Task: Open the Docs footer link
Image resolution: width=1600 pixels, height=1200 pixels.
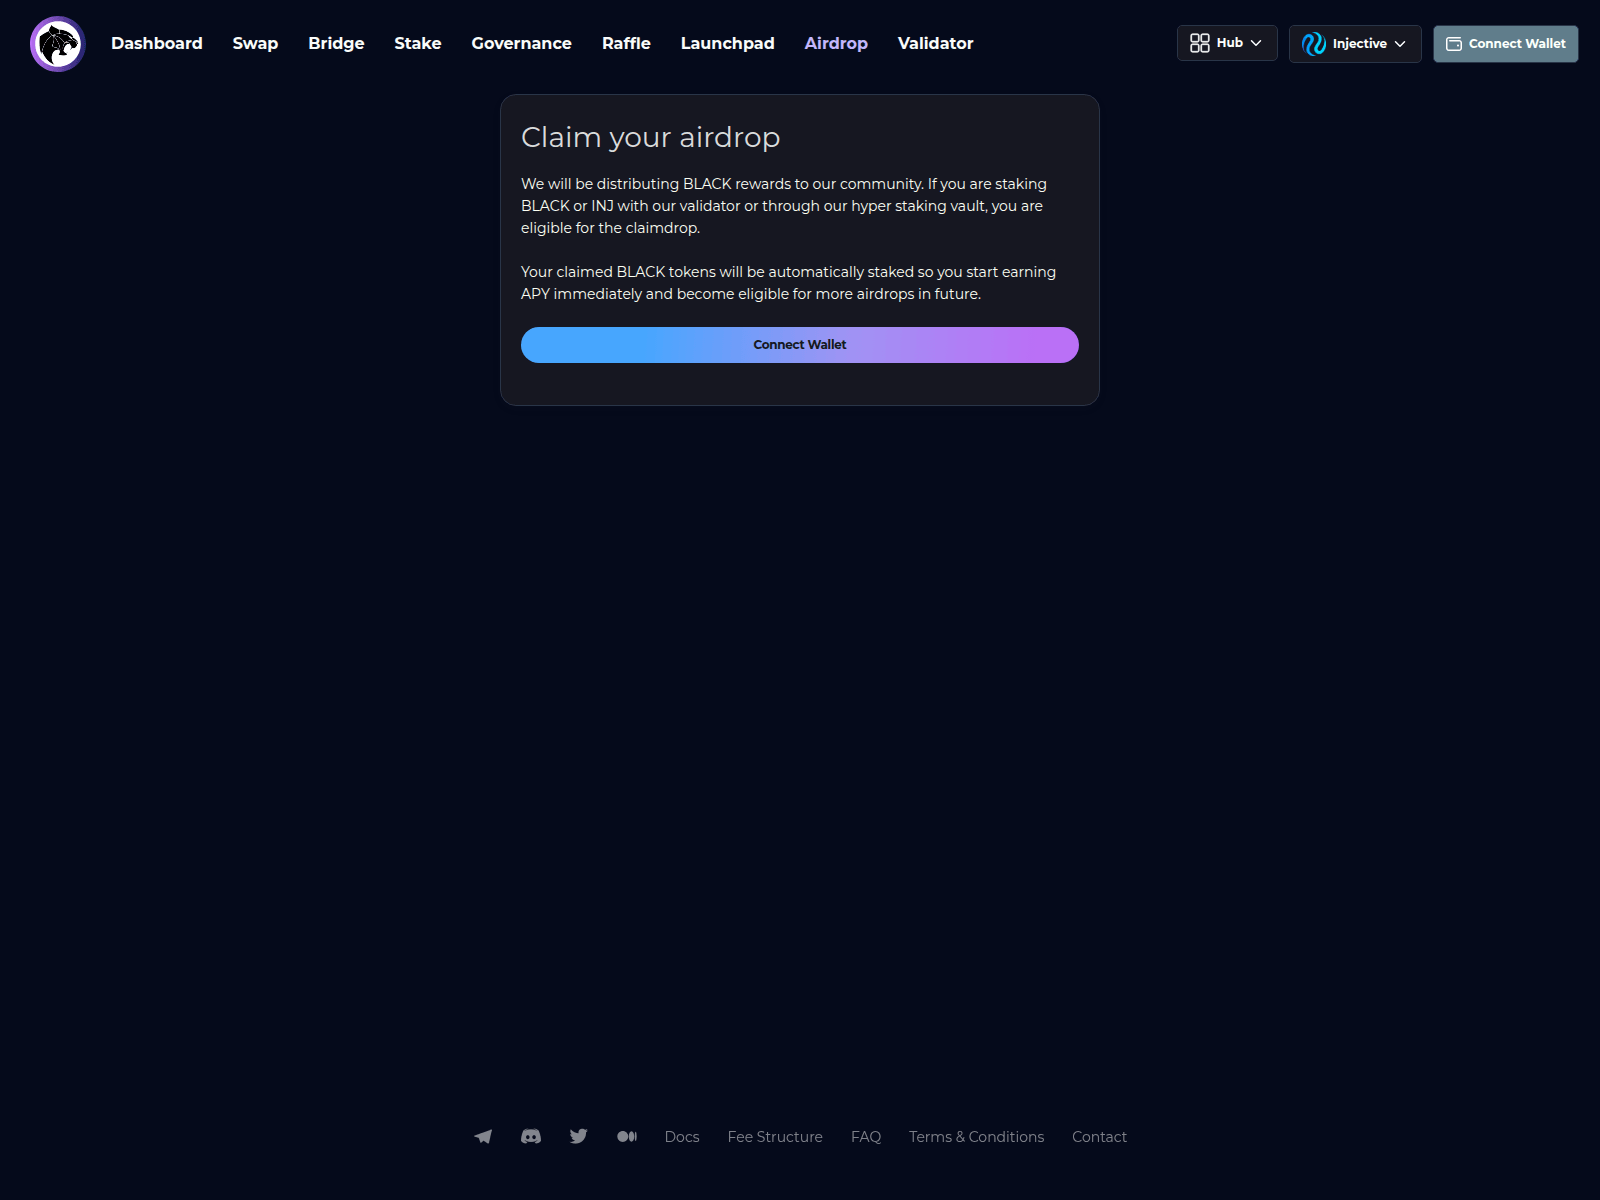Action: click(x=682, y=1137)
